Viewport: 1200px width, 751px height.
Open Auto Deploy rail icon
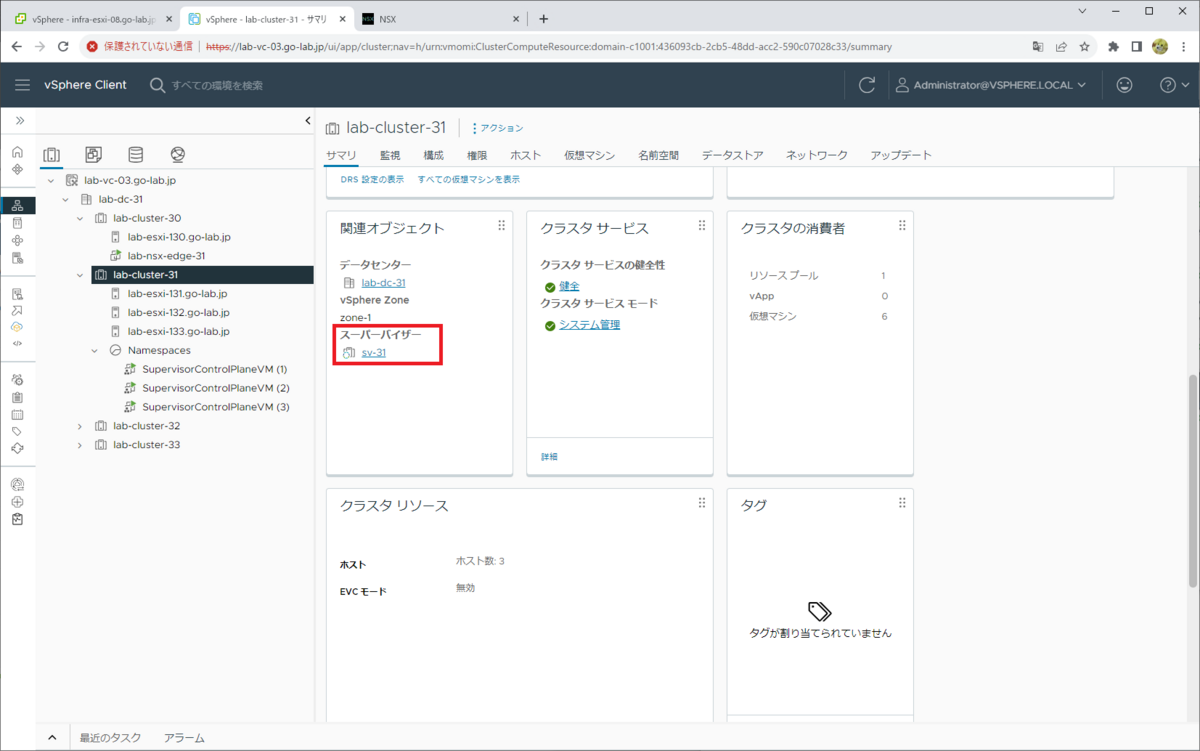click(17, 311)
